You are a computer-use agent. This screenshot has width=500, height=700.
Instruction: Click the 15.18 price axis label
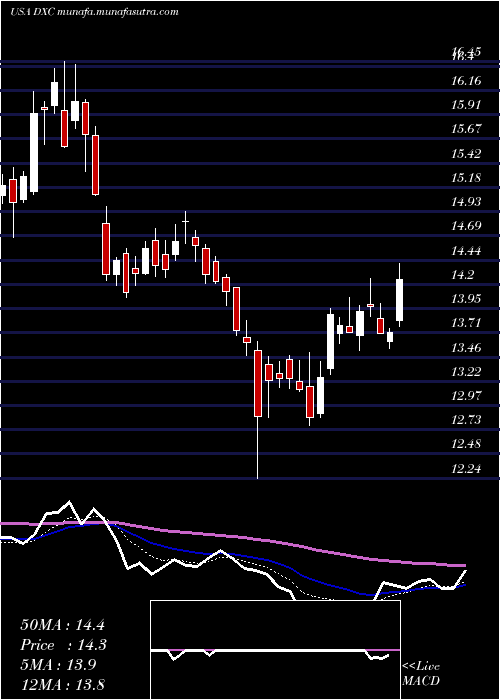pos(466,178)
